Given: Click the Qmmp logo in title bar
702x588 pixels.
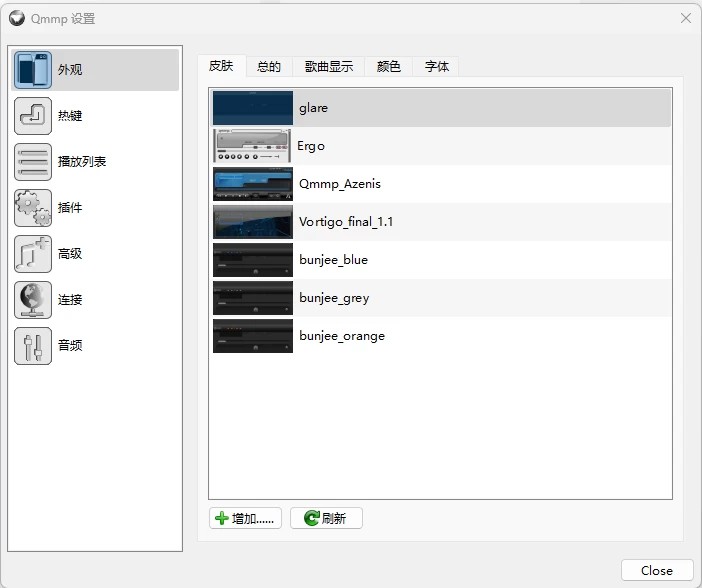Looking at the screenshot, I should click(16, 18).
